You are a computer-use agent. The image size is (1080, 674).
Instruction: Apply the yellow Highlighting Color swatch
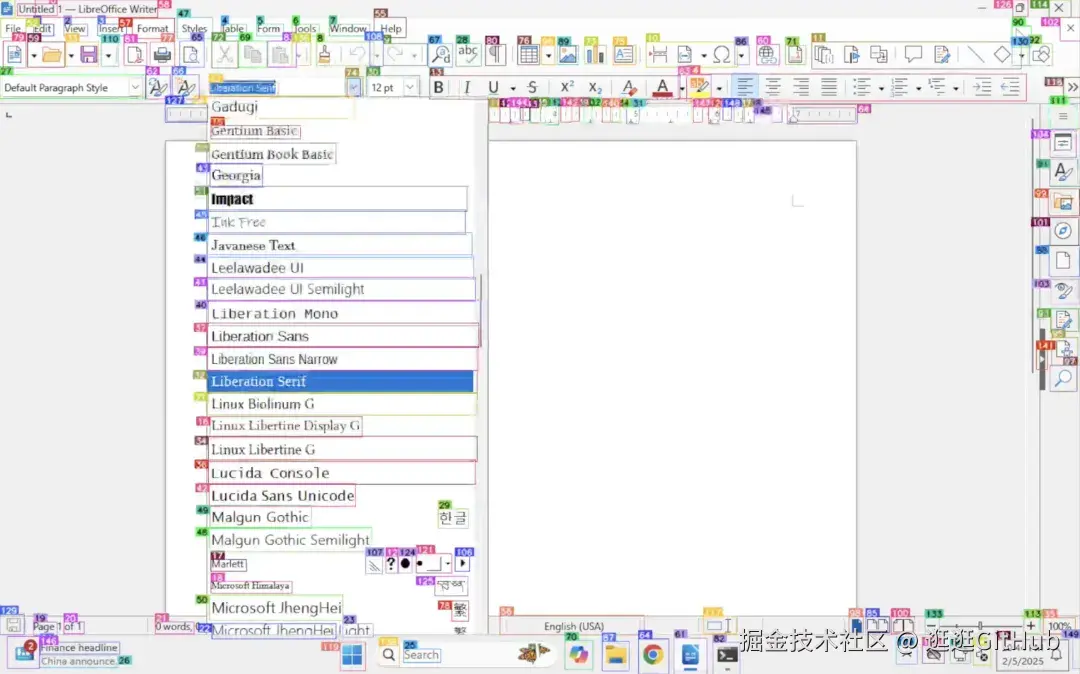click(700, 87)
